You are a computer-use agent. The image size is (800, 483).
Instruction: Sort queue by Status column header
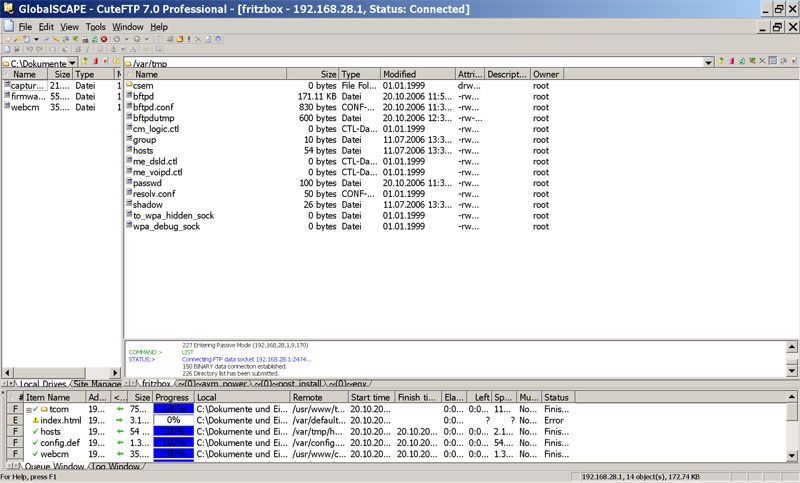(558, 397)
